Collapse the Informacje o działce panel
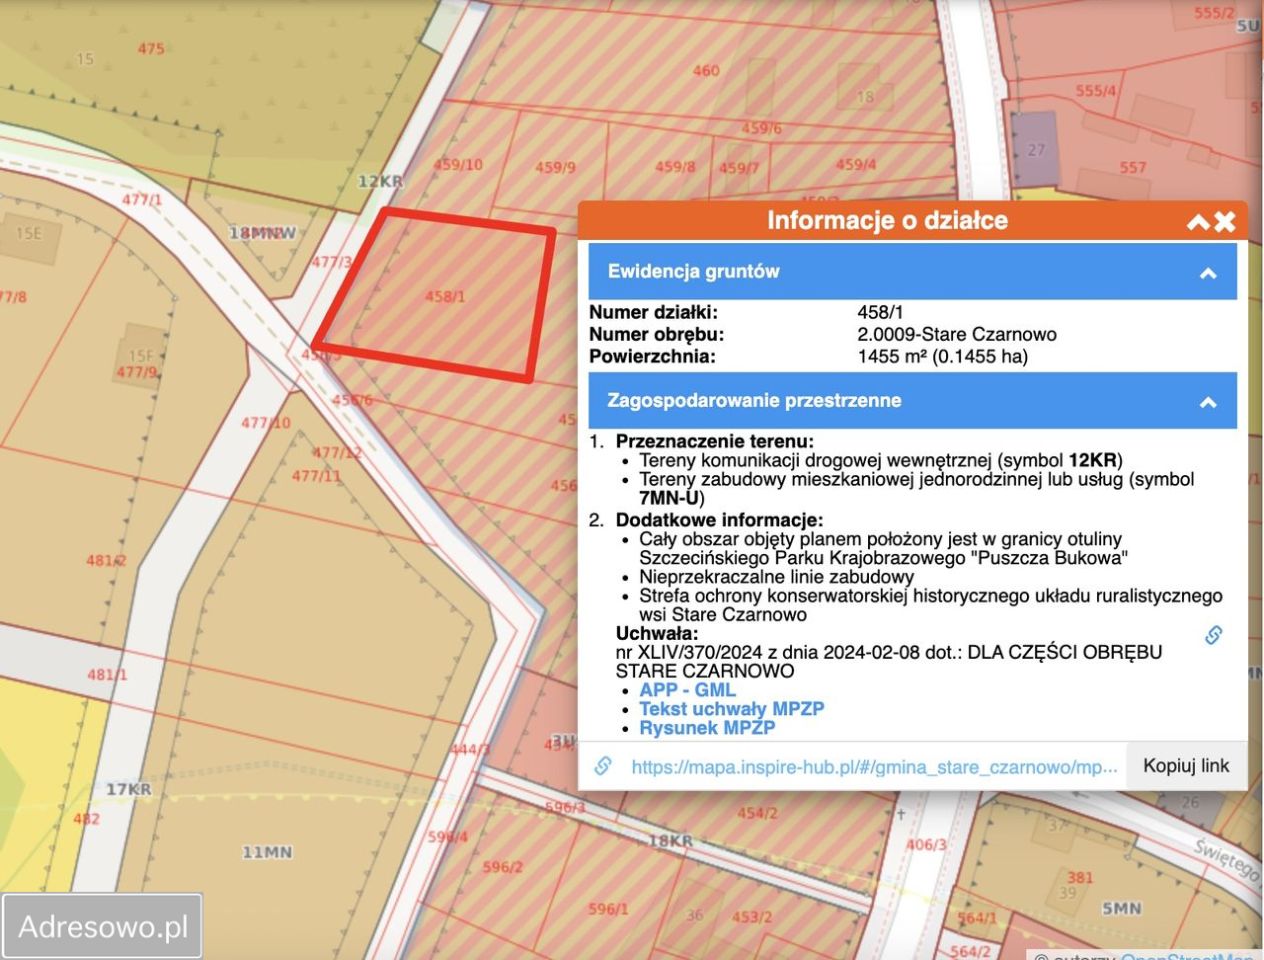 [x=1197, y=222]
